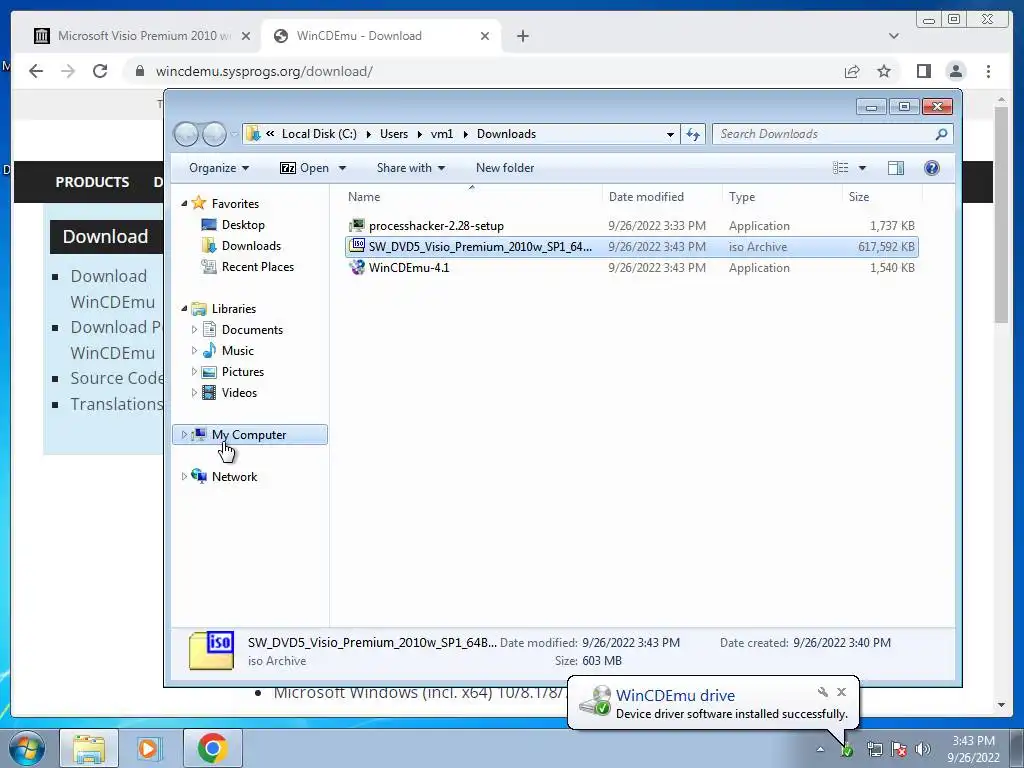Image resolution: width=1024 pixels, height=768 pixels.
Task: Collapse the Libraries tree group
Action: tap(184, 308)
